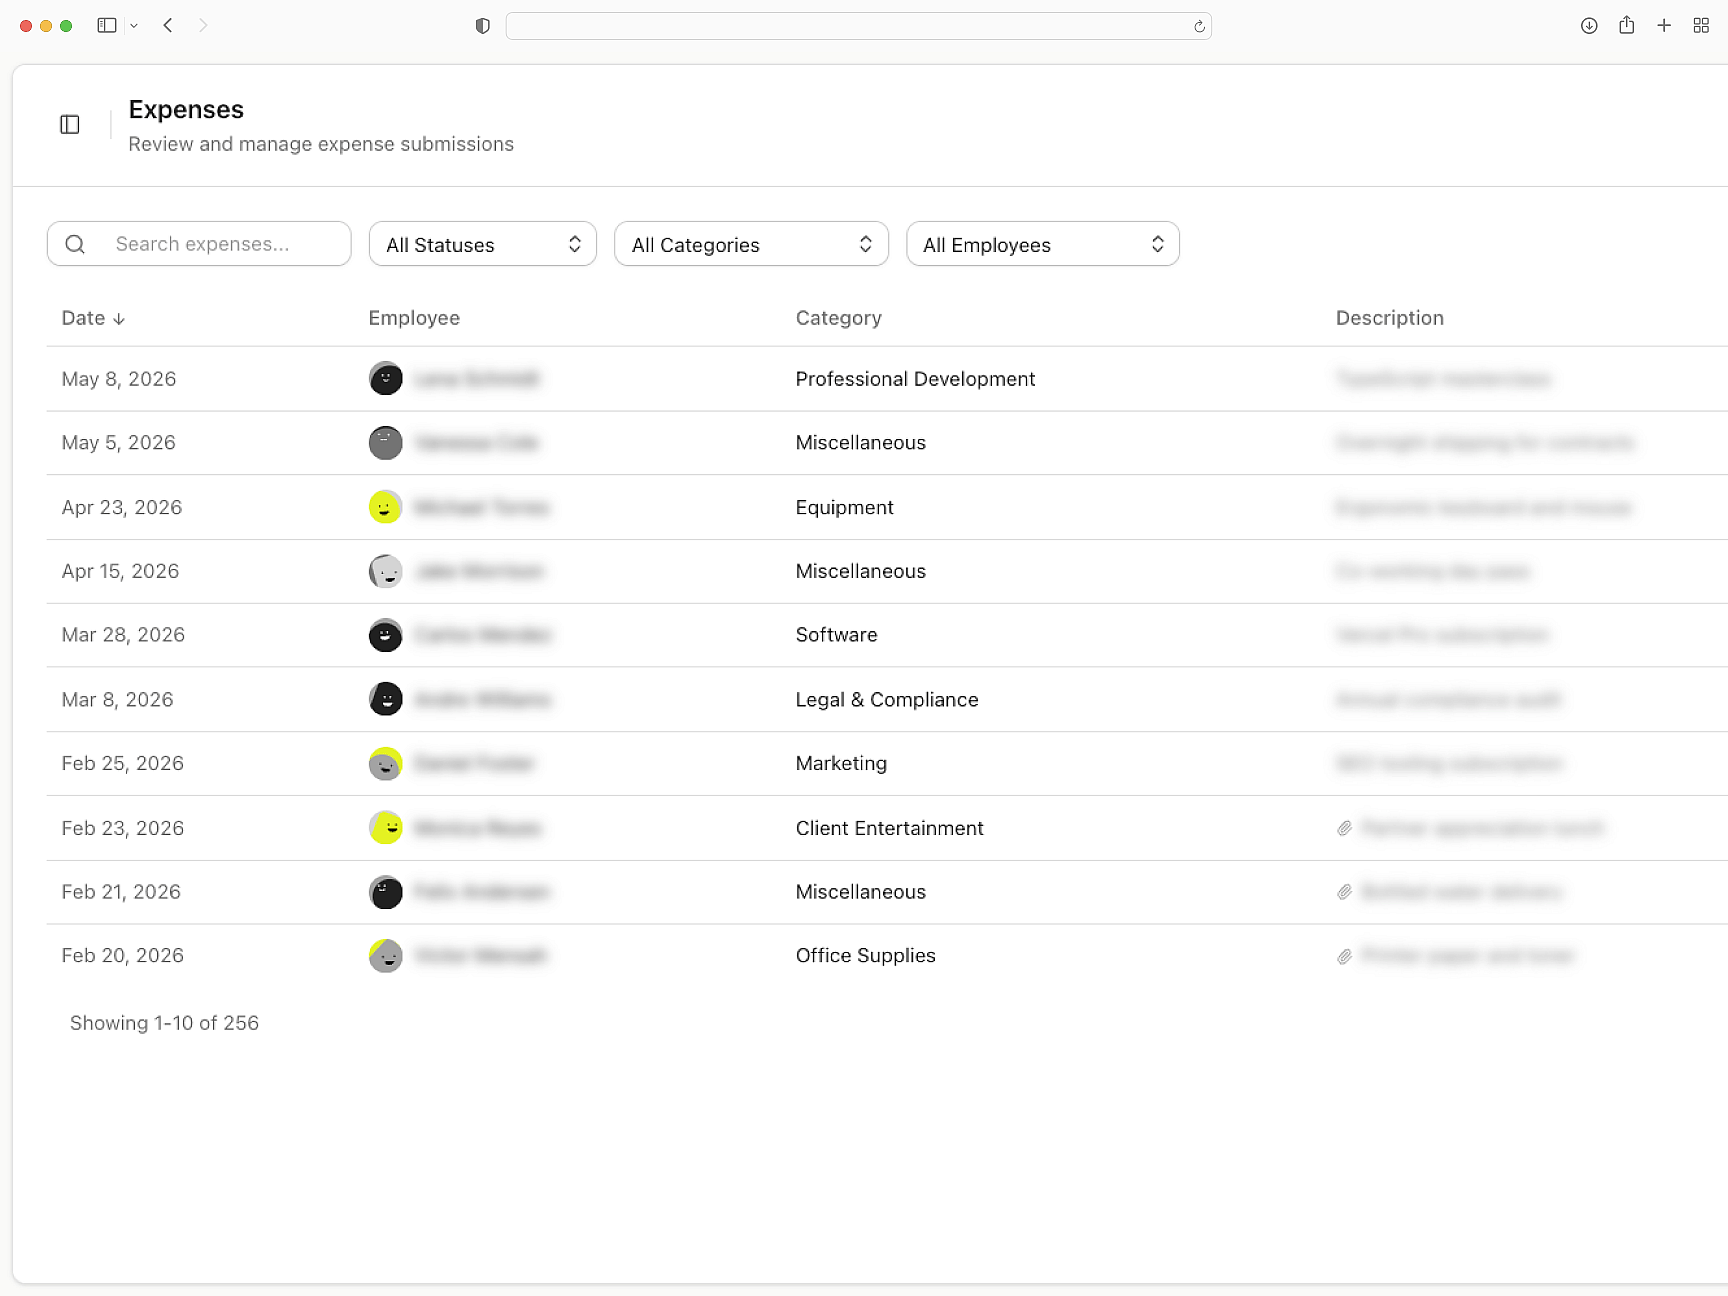Go back using the back navigation button

coord(167,25)
